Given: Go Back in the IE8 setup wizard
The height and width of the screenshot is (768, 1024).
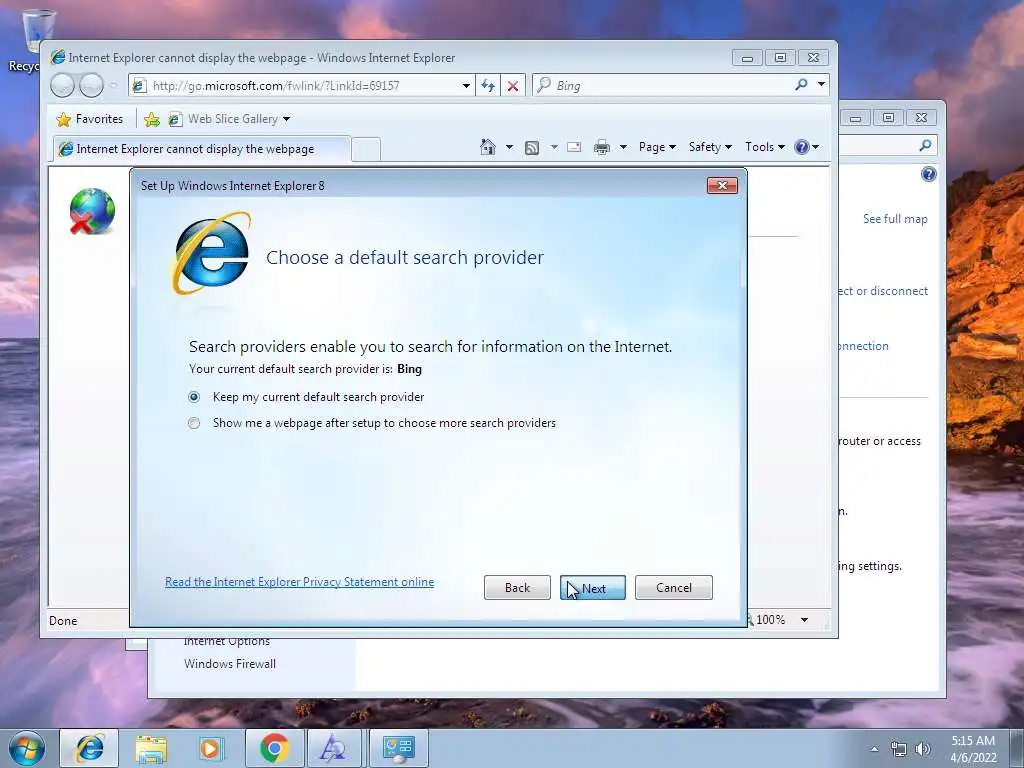Looking at the screenshot, I should pos(517,588).
